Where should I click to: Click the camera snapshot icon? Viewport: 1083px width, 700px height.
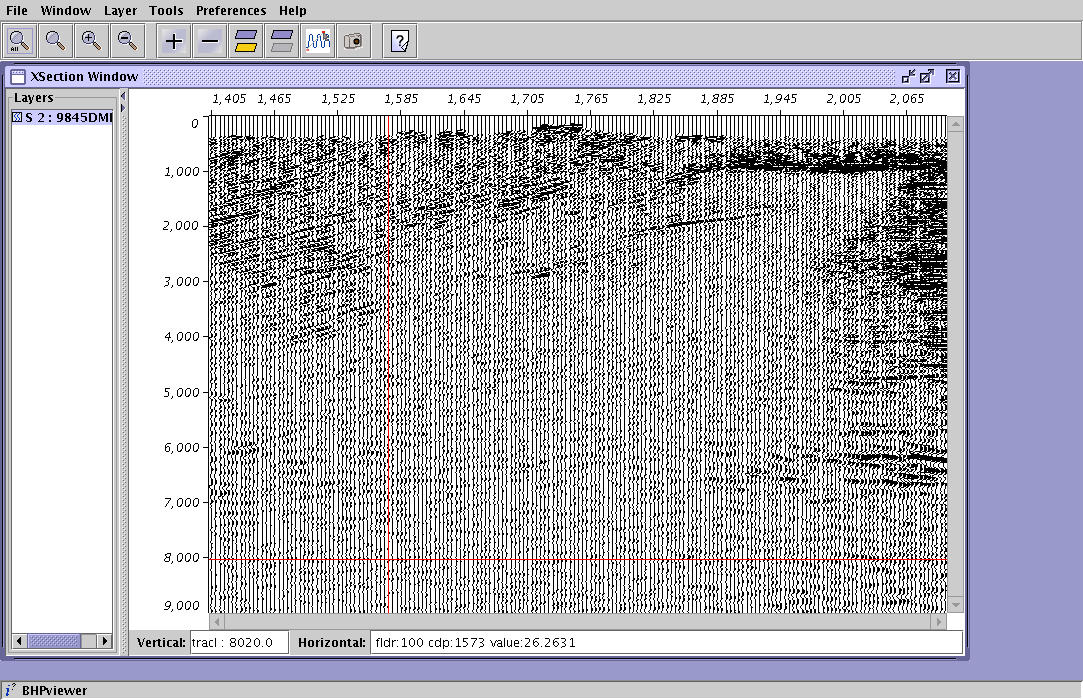pyautogui.click(x=354, y=41)
